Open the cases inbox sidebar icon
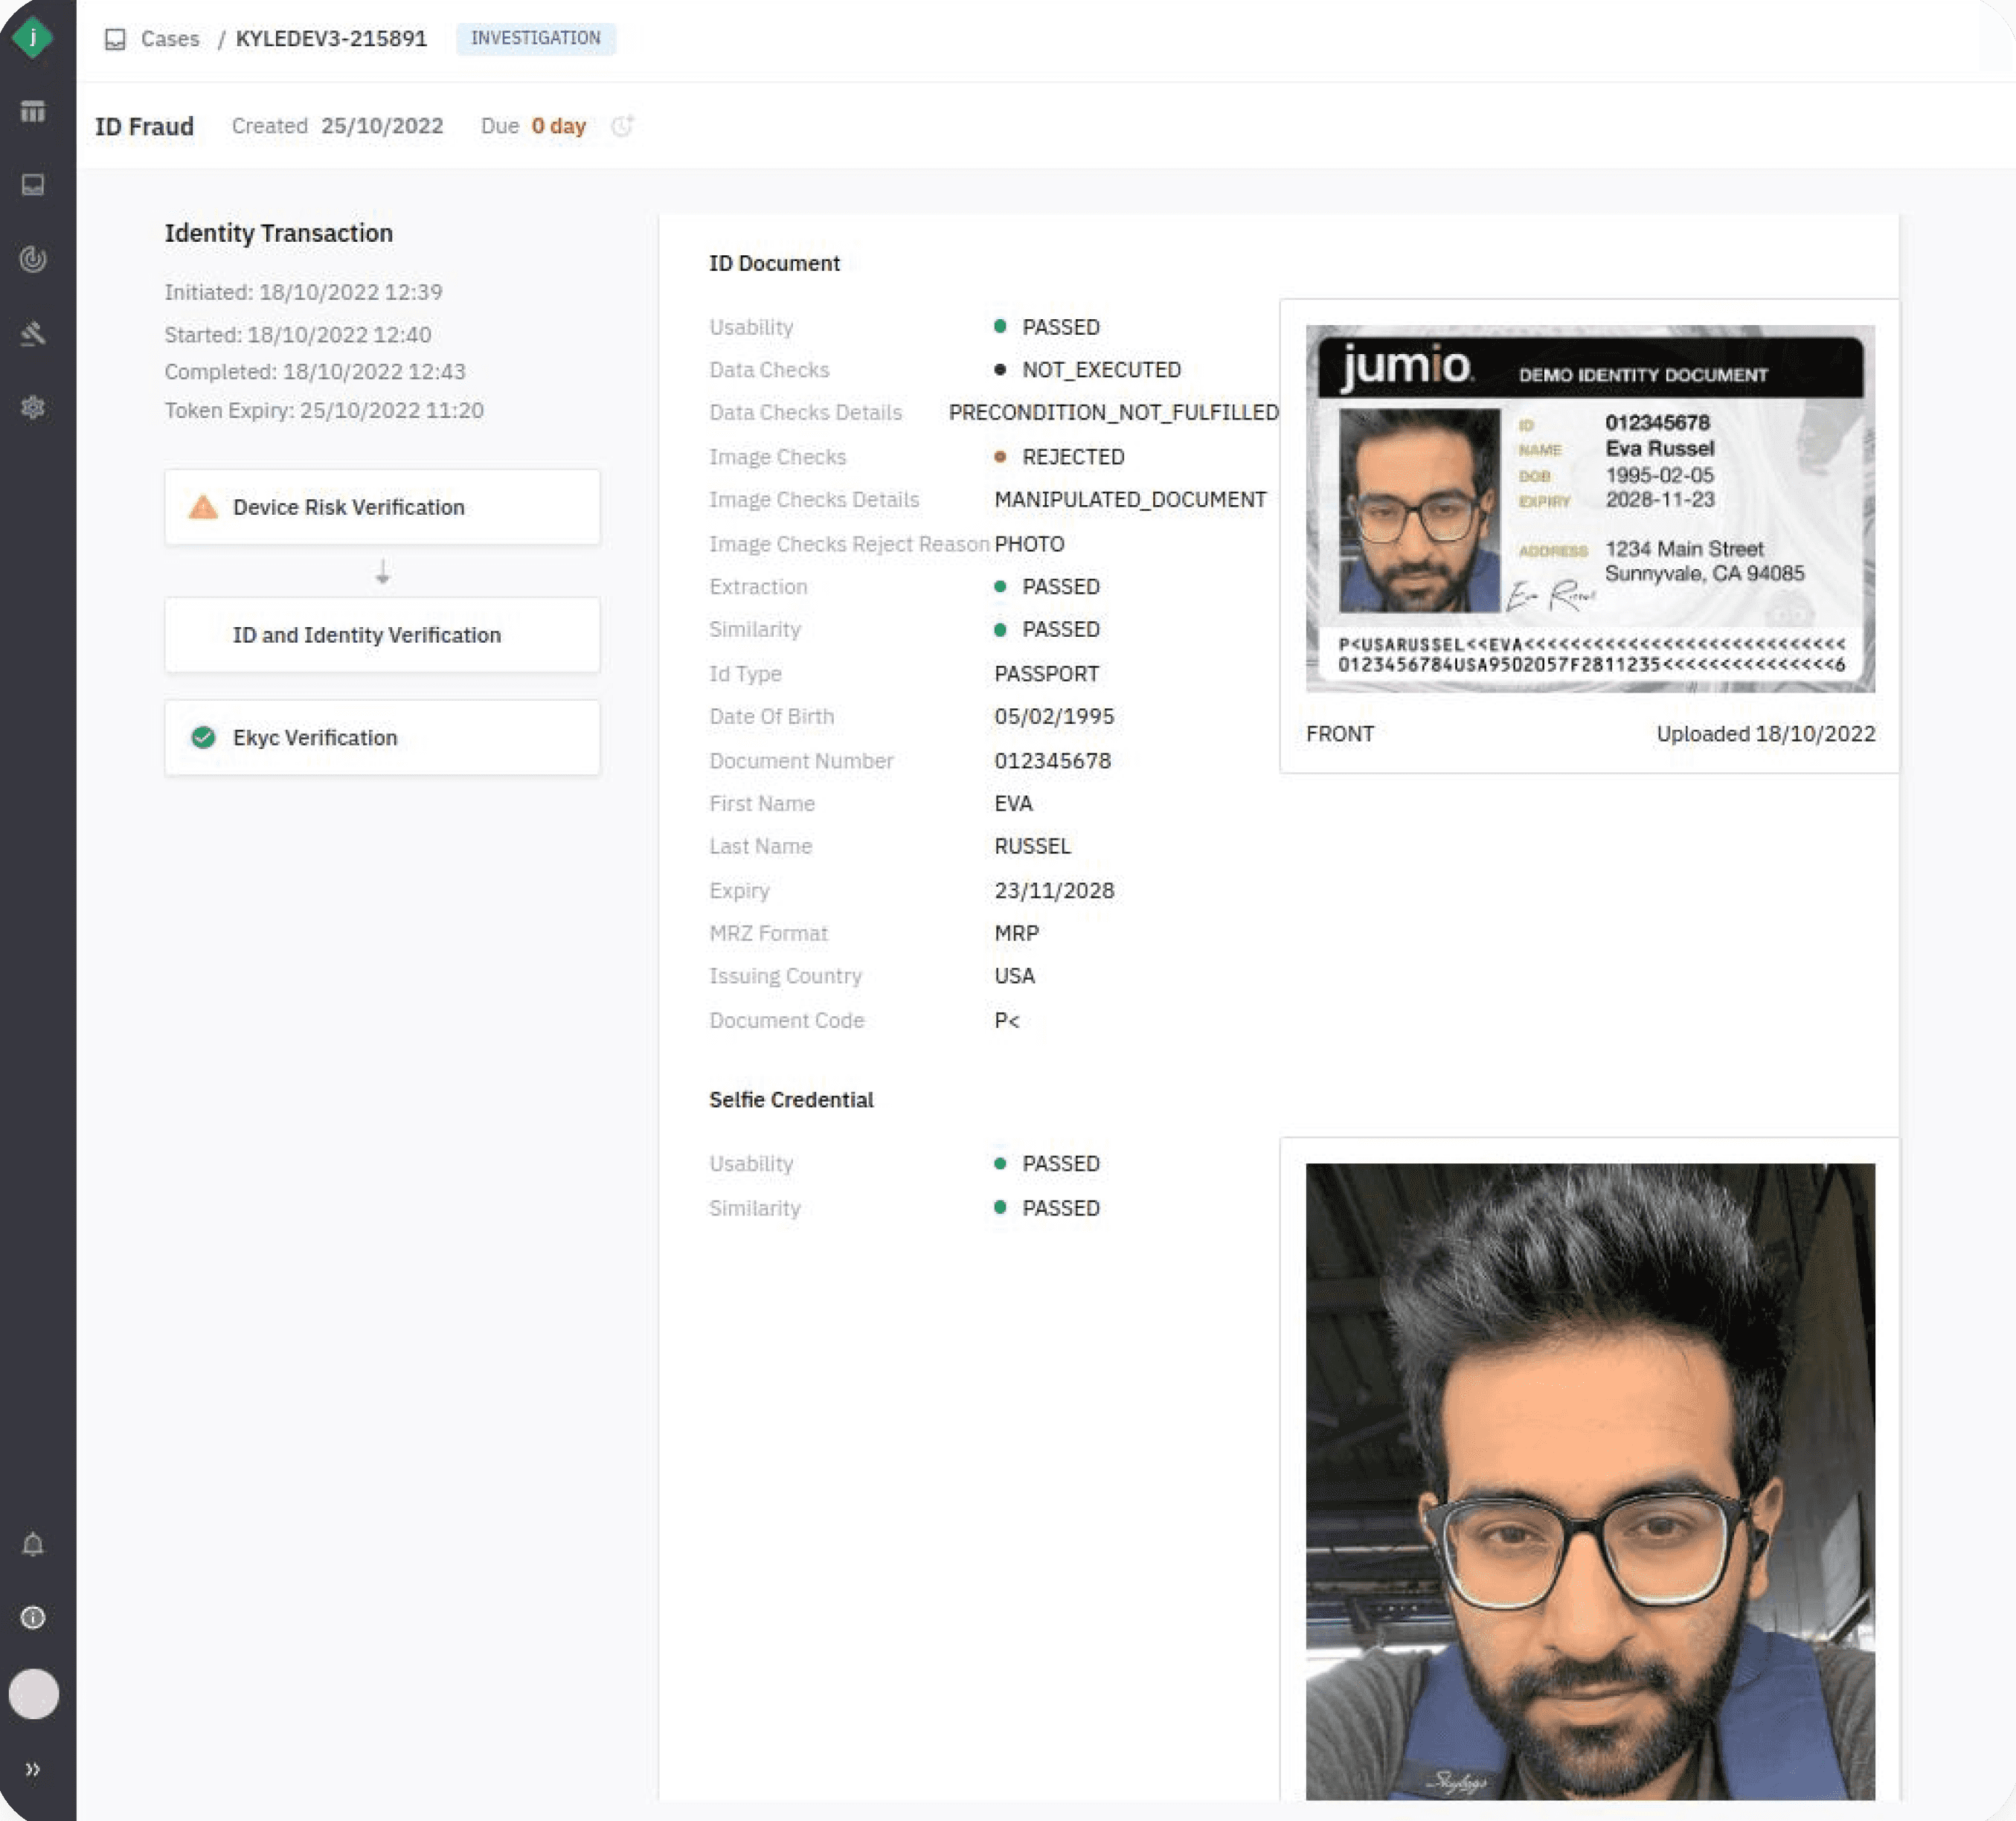Screen dimensions: 2016x1821 (x=33, y=185)
